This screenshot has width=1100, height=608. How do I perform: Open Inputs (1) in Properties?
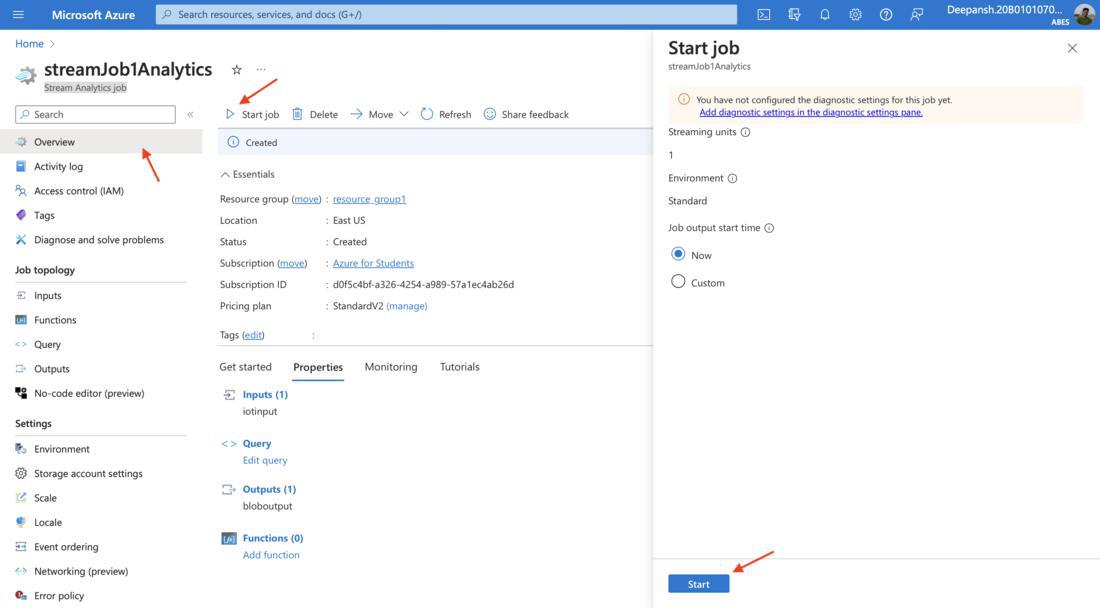click(x=265, y=394)
